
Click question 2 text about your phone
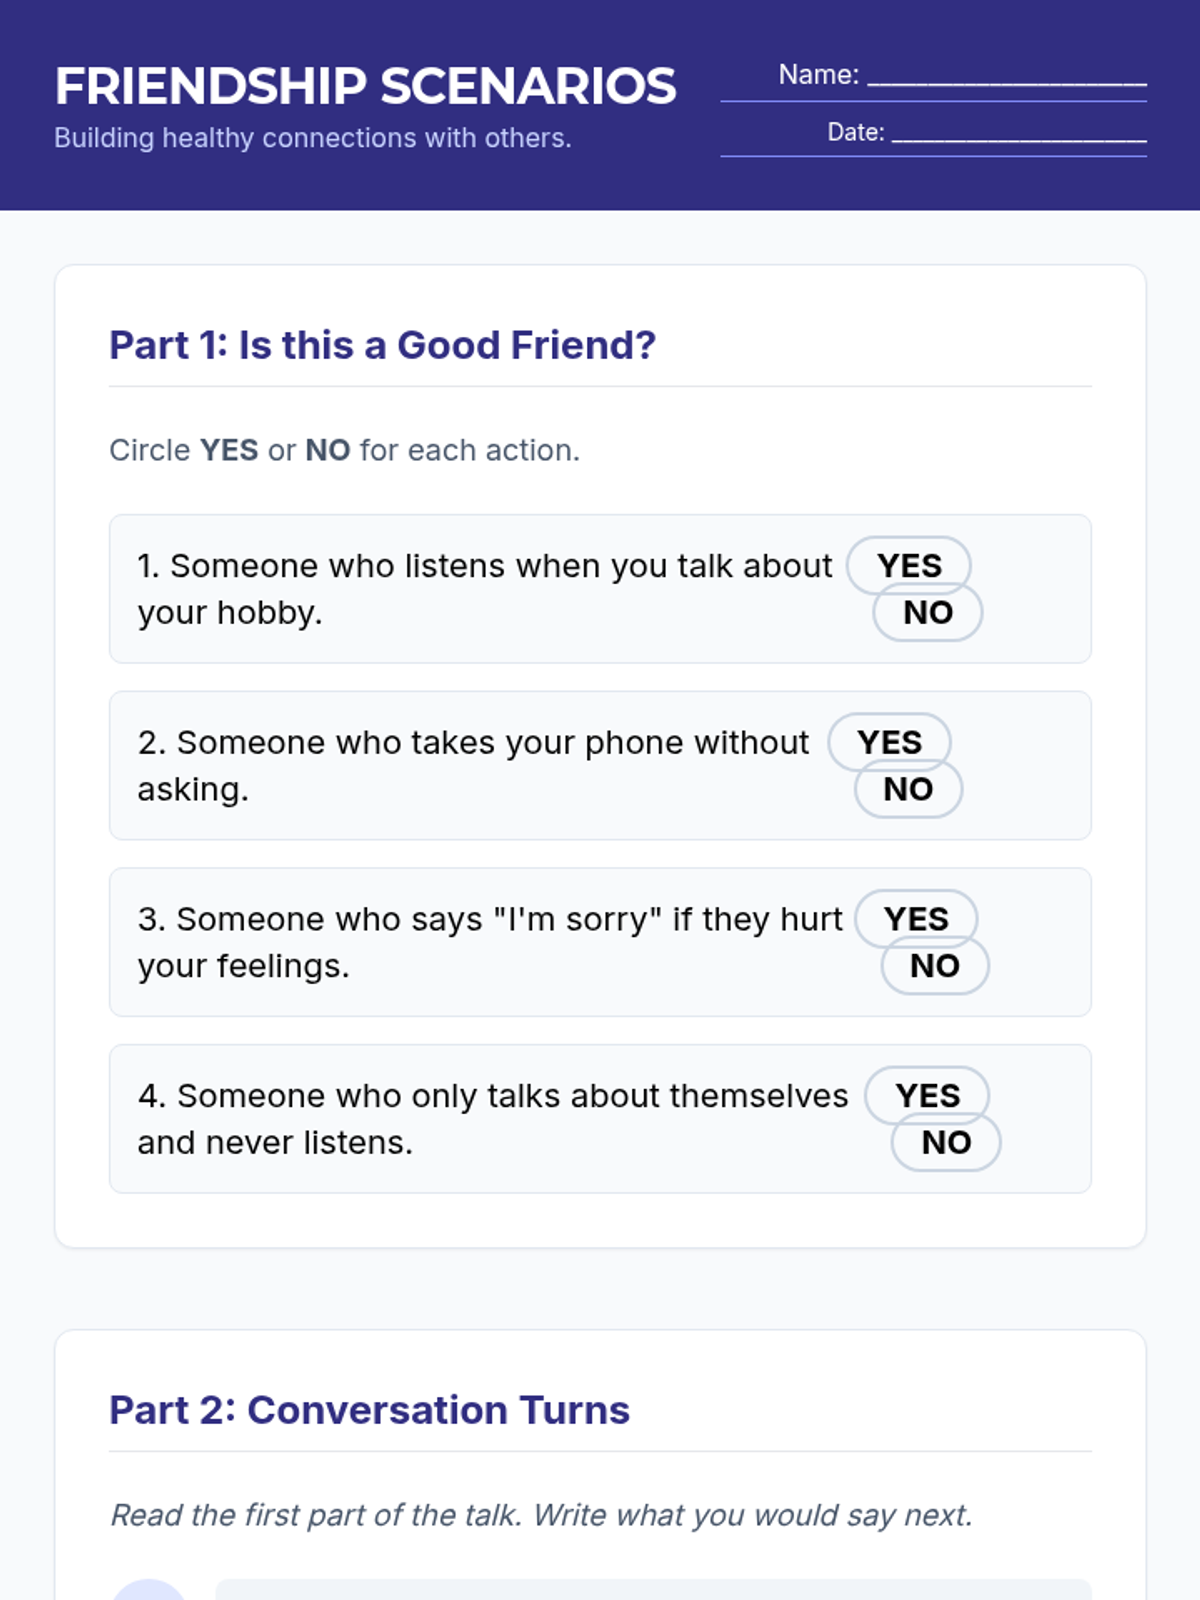tap(473, 766)
